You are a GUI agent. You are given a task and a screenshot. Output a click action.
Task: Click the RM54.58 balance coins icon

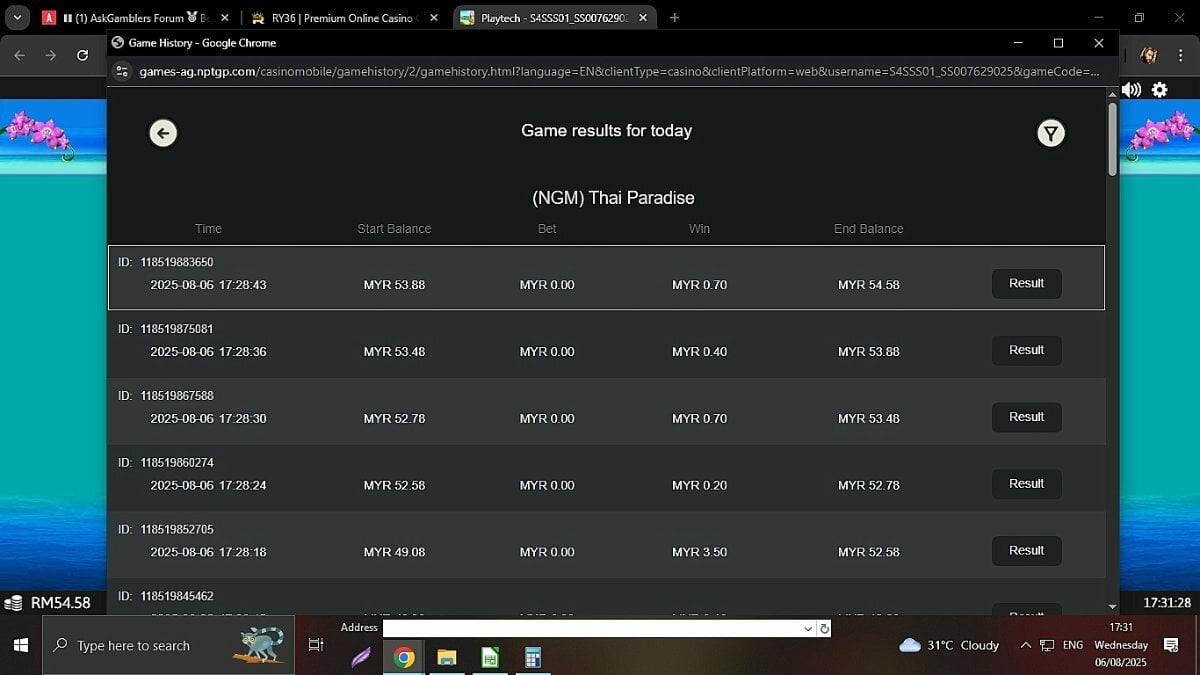(14, 603)
